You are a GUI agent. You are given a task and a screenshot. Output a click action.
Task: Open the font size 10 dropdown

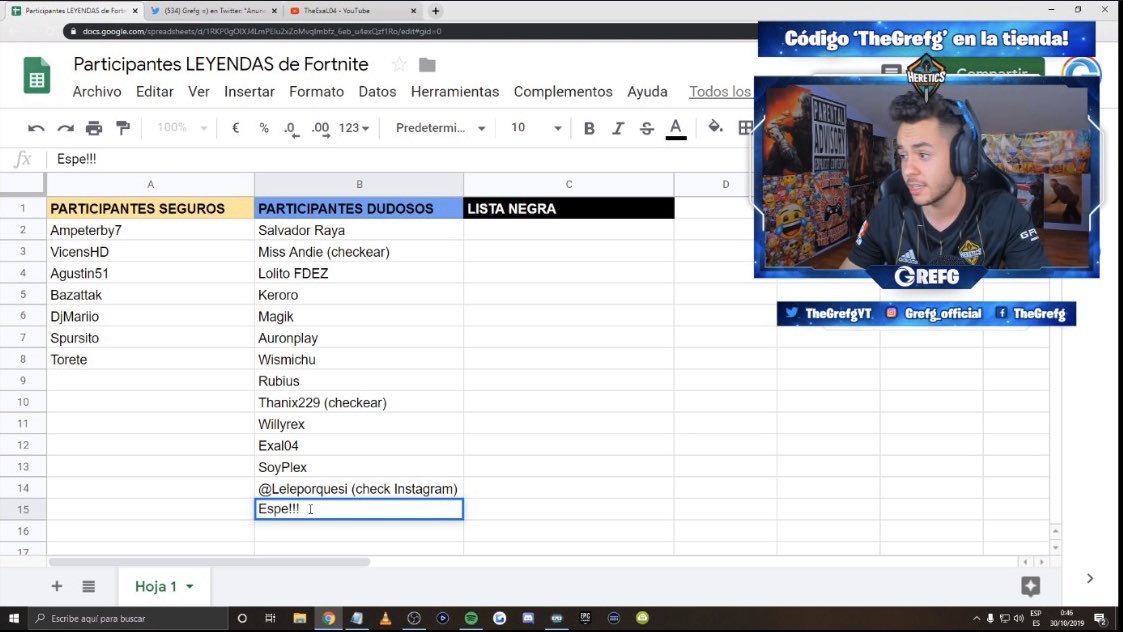tap(536, 128)
